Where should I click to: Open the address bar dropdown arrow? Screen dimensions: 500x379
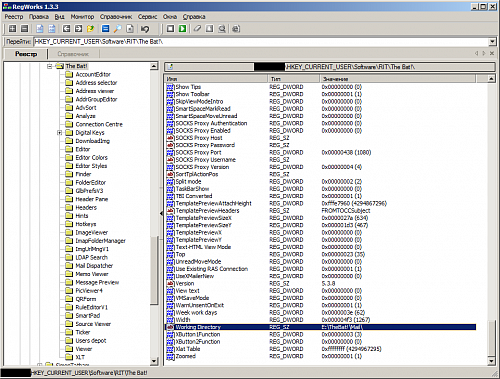(492, 42)
